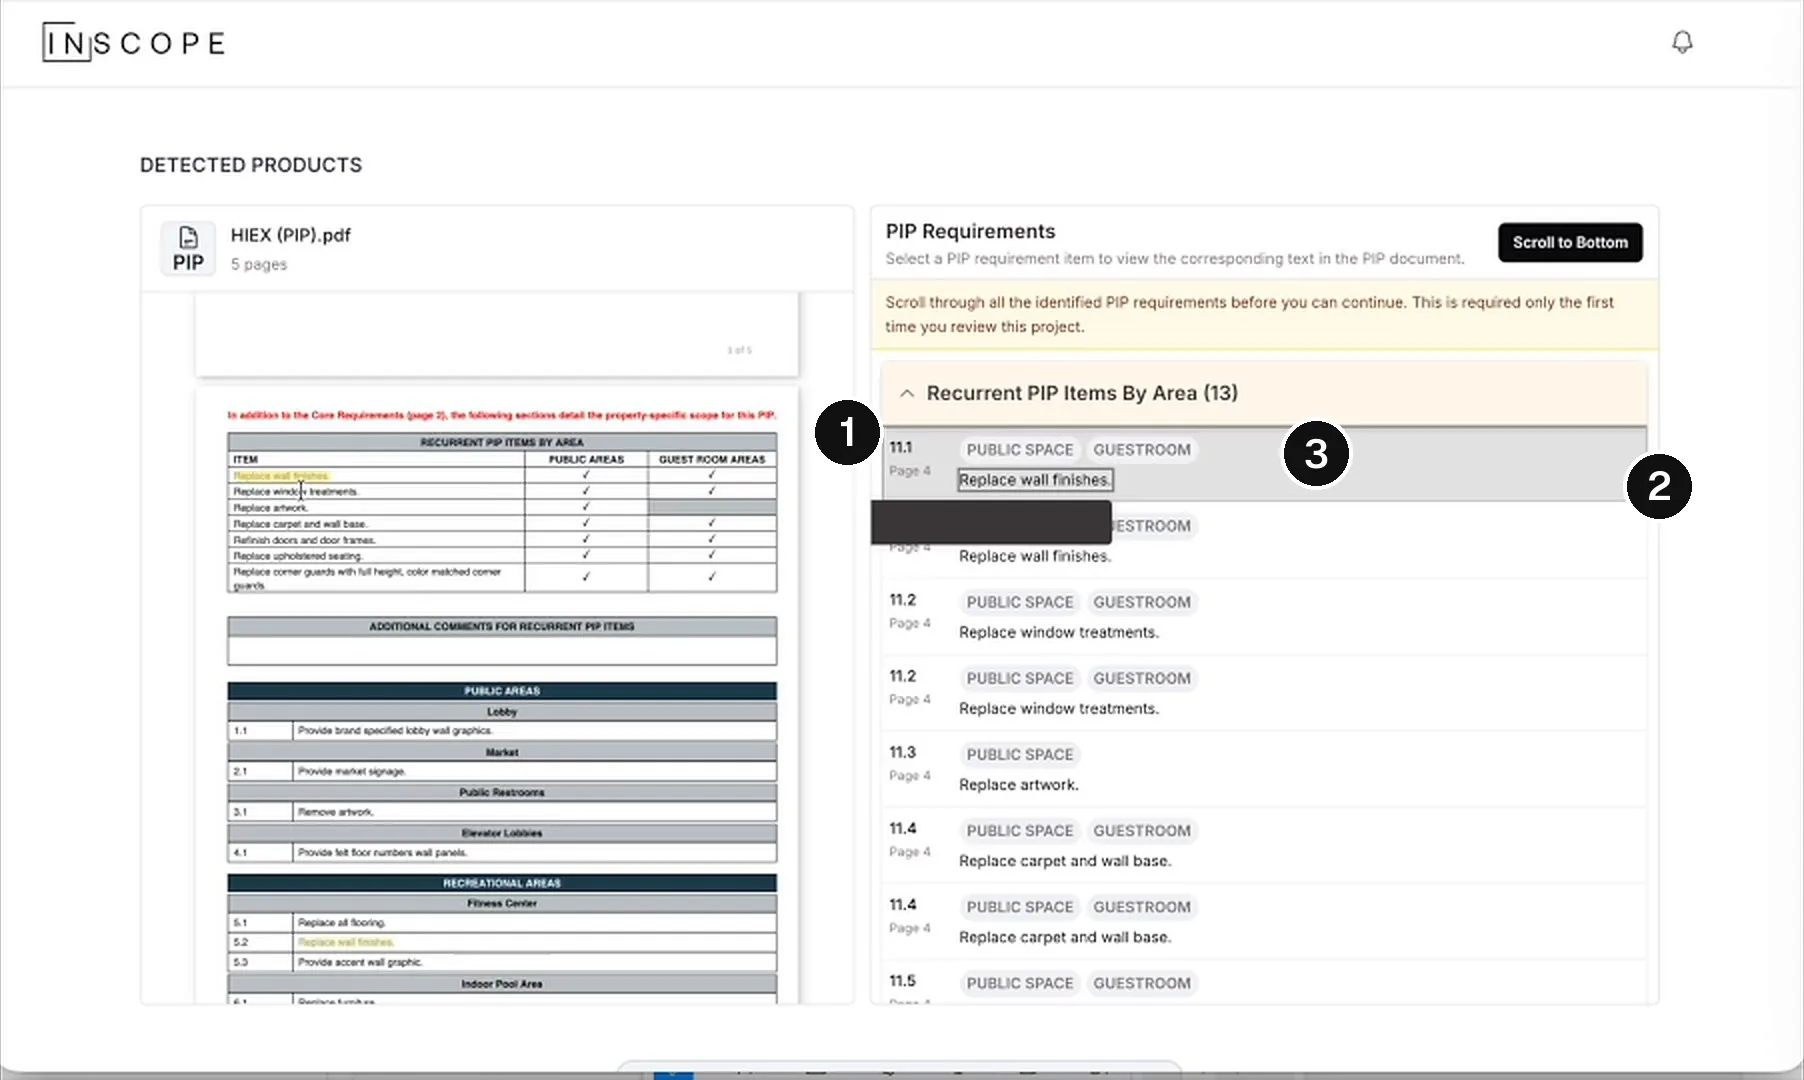Click the red Core Requirements note in the PDF
This screenshot has height=1080, width=1804.
pos(502,415)
